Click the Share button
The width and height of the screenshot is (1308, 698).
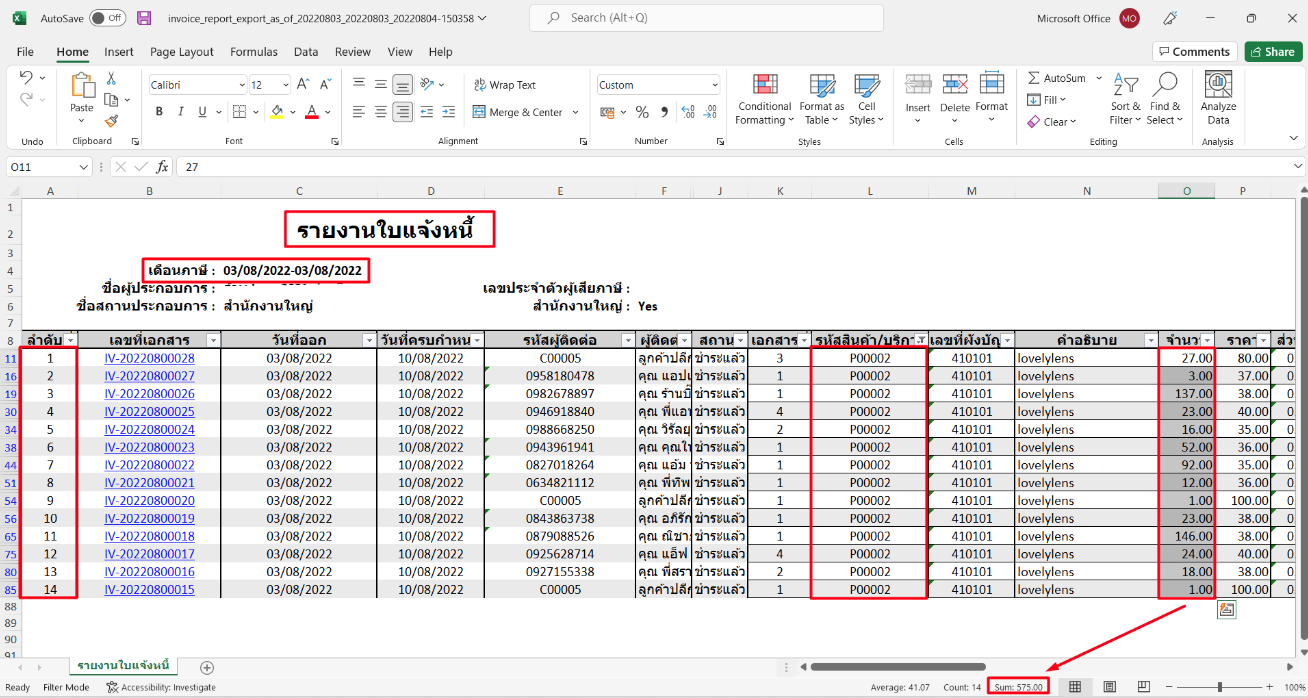[x=1273, y=52]
